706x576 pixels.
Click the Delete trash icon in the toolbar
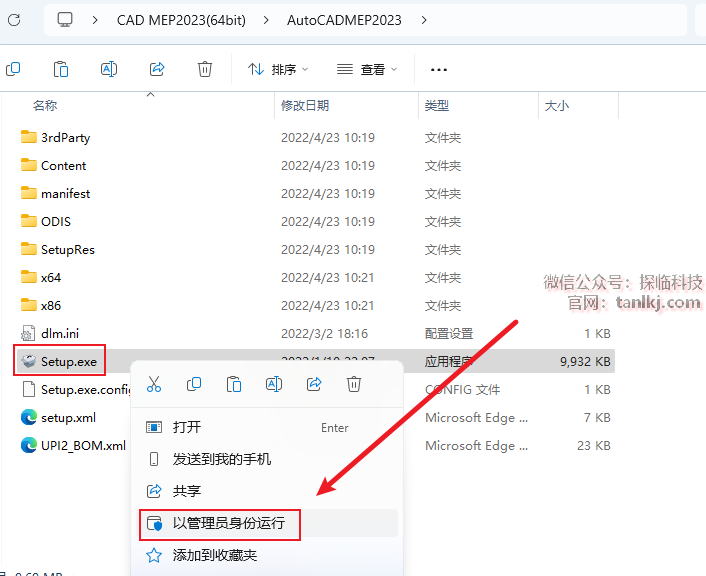[205, 69]
